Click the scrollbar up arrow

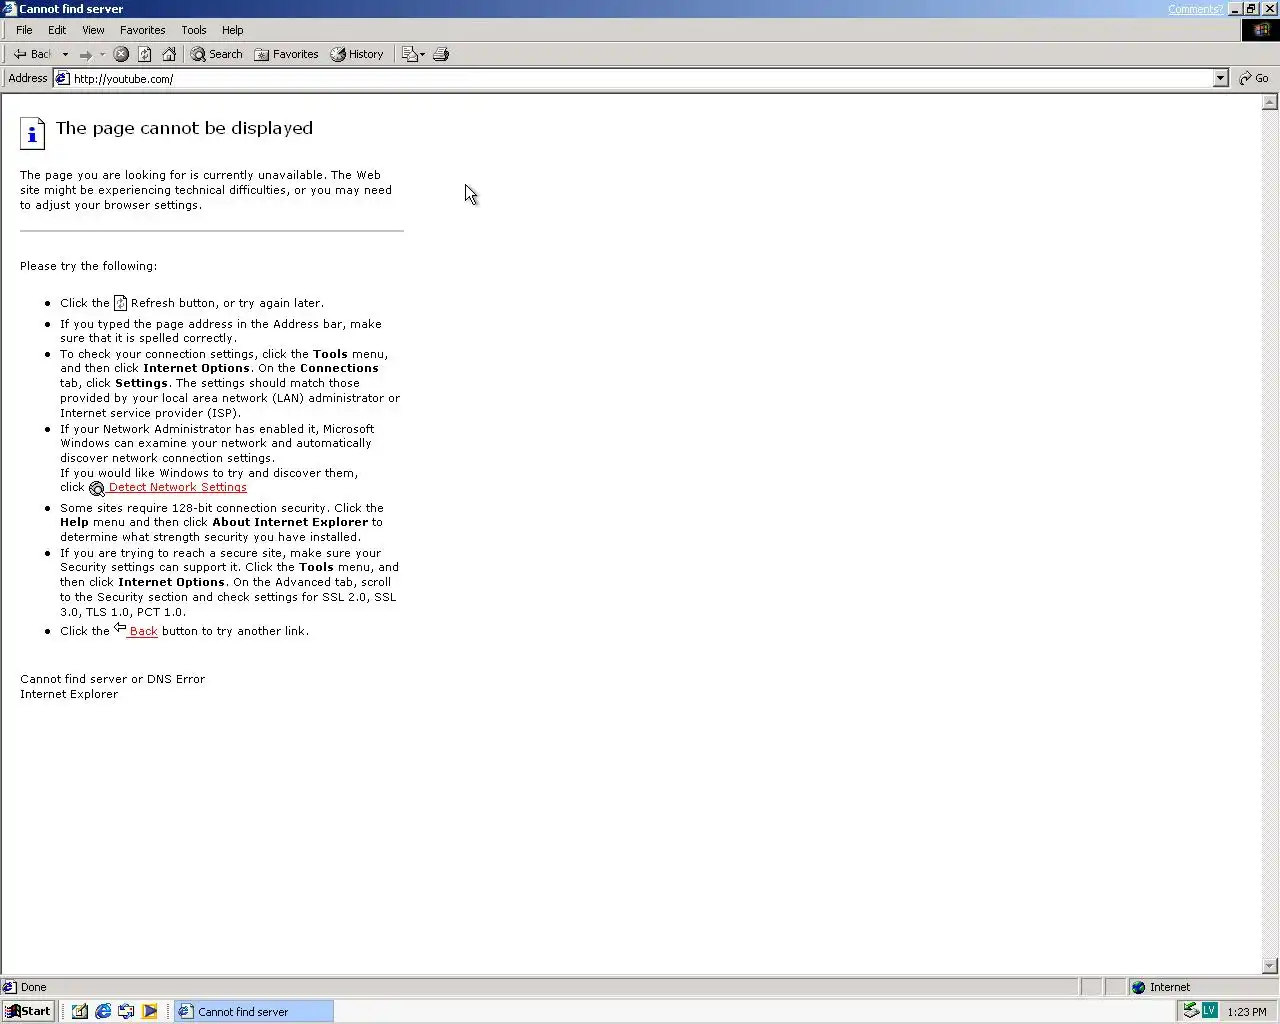point(1270,102)
